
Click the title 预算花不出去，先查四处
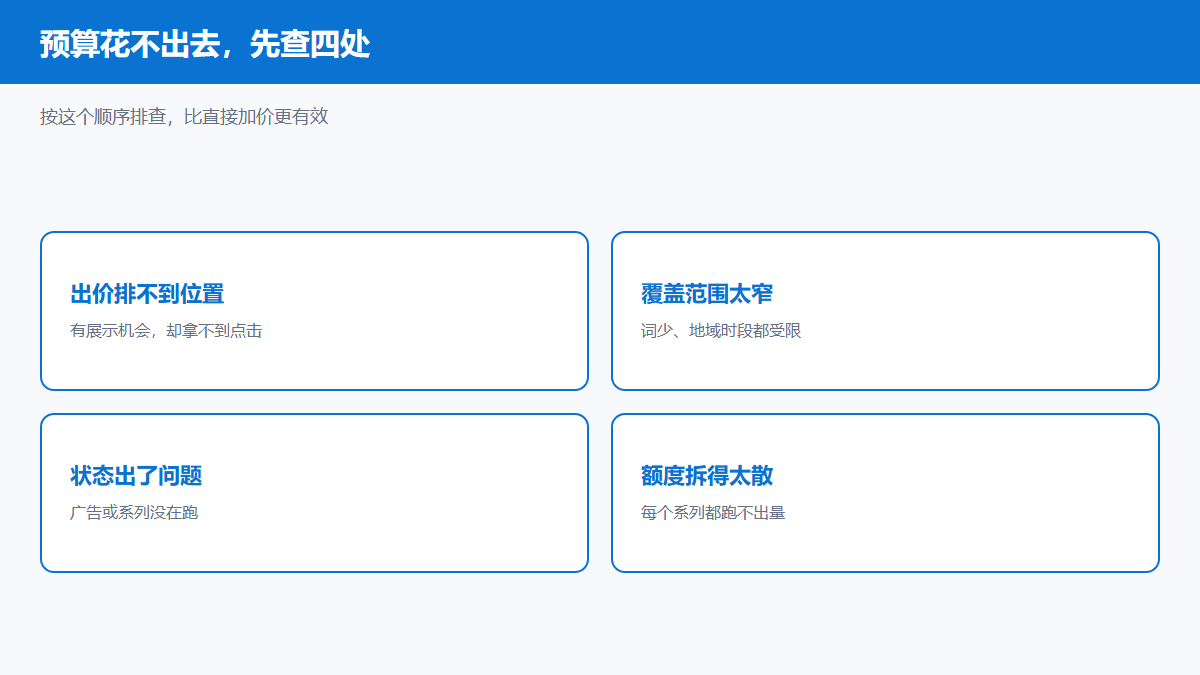point(205,44)
